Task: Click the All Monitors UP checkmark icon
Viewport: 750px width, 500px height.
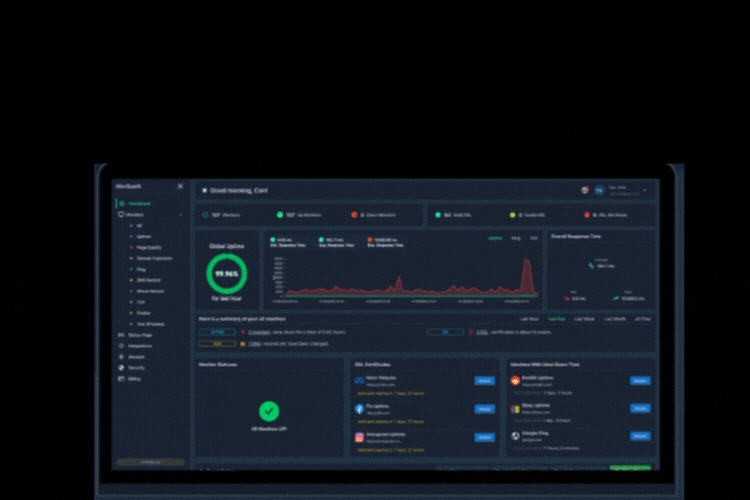Action: coord(269,411)
